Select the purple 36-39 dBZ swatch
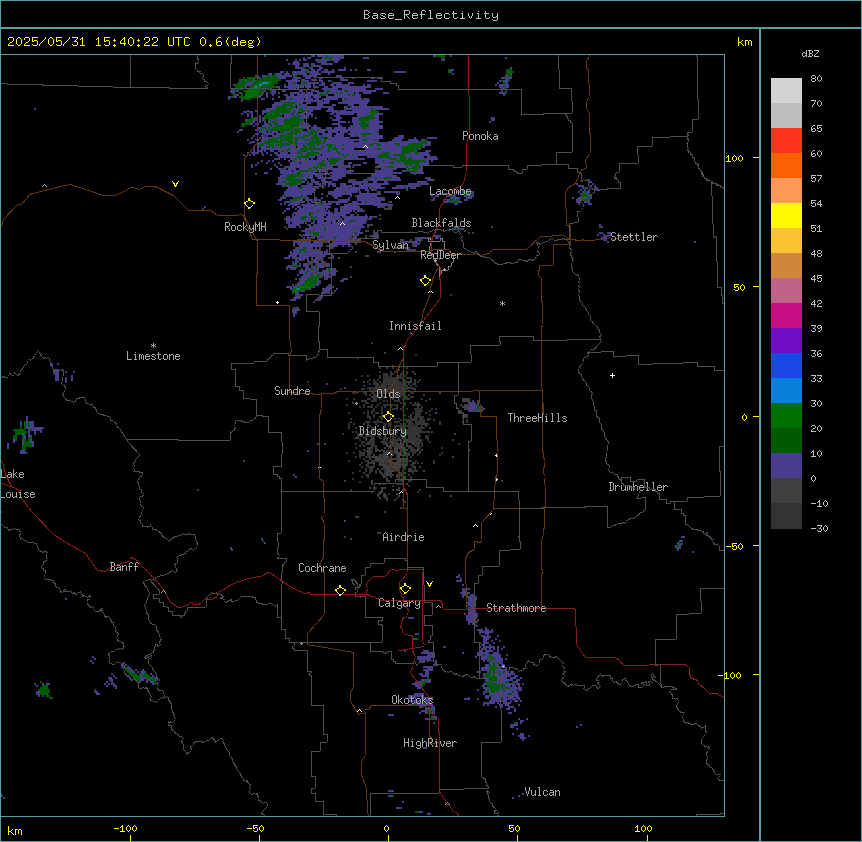 point(786,341)
